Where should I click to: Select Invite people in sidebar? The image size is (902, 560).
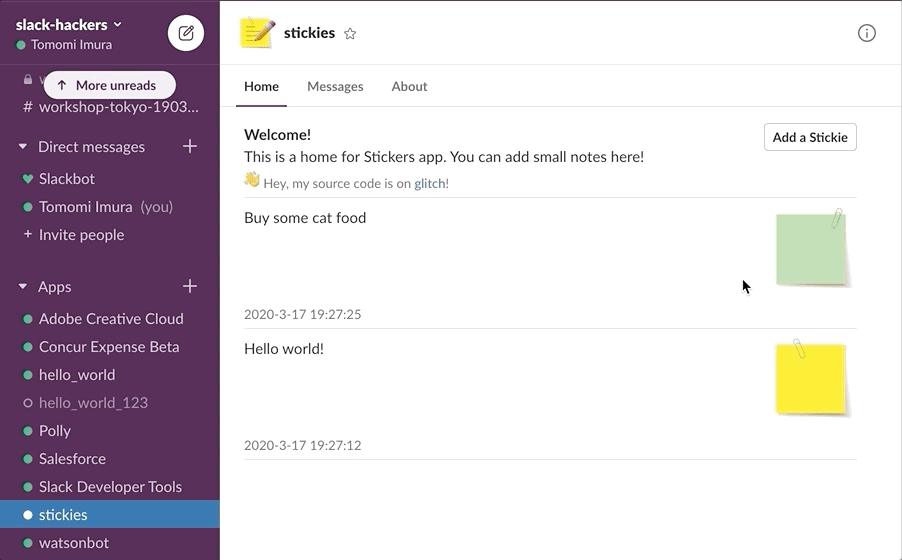click(x=81, y=235)
